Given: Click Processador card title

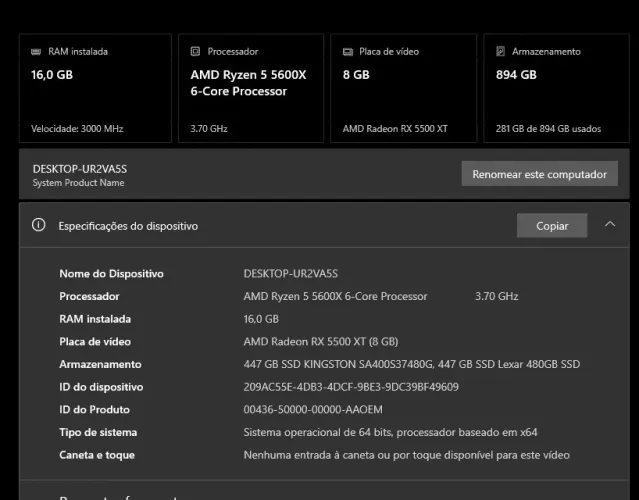Looking at the screenshot, I should pos(233,52).
